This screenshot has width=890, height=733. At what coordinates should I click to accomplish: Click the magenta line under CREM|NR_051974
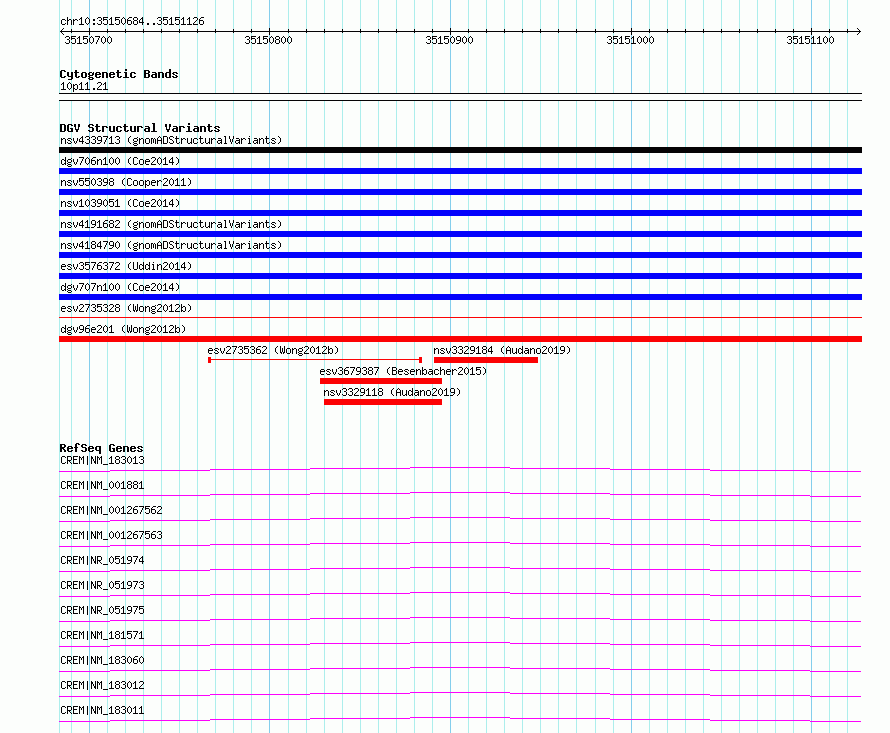click(460, 569)
